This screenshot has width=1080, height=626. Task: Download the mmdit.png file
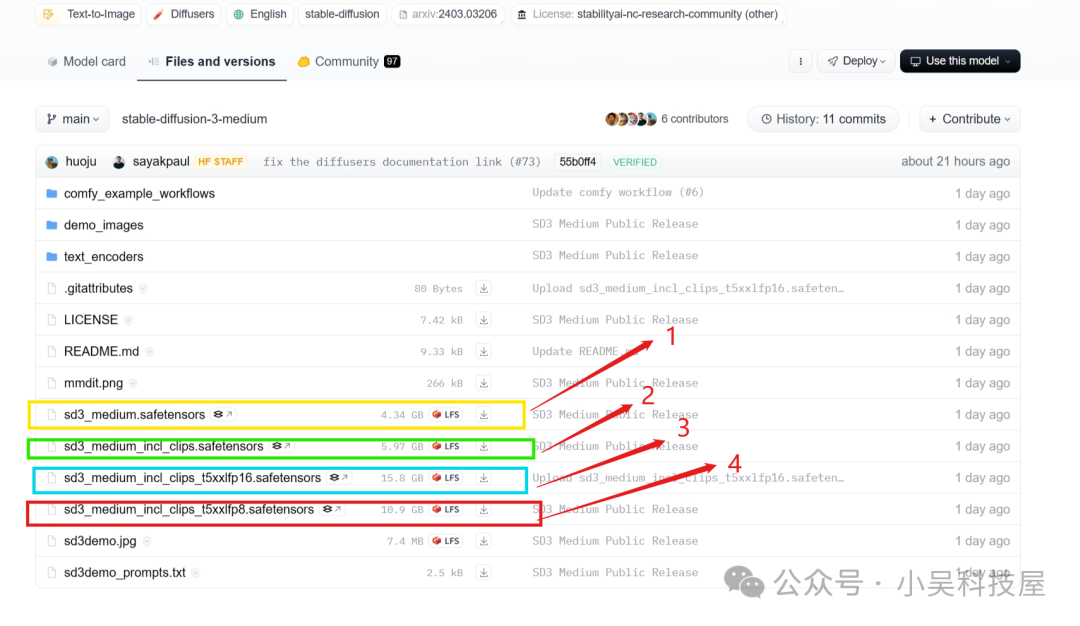point(484,384)
